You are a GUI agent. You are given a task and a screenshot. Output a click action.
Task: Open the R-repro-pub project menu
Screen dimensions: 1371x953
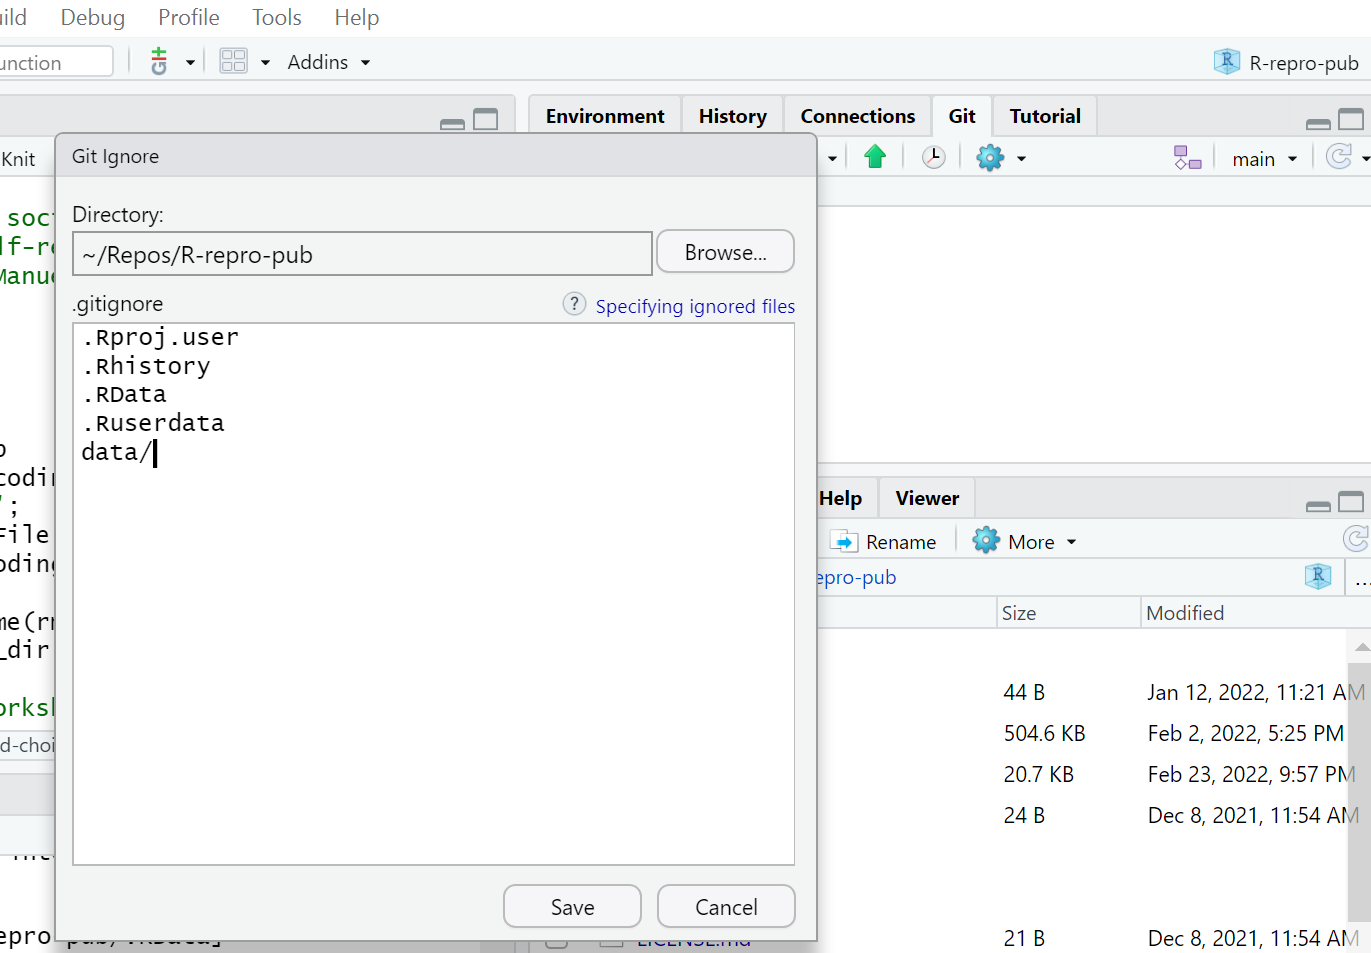1286,63
